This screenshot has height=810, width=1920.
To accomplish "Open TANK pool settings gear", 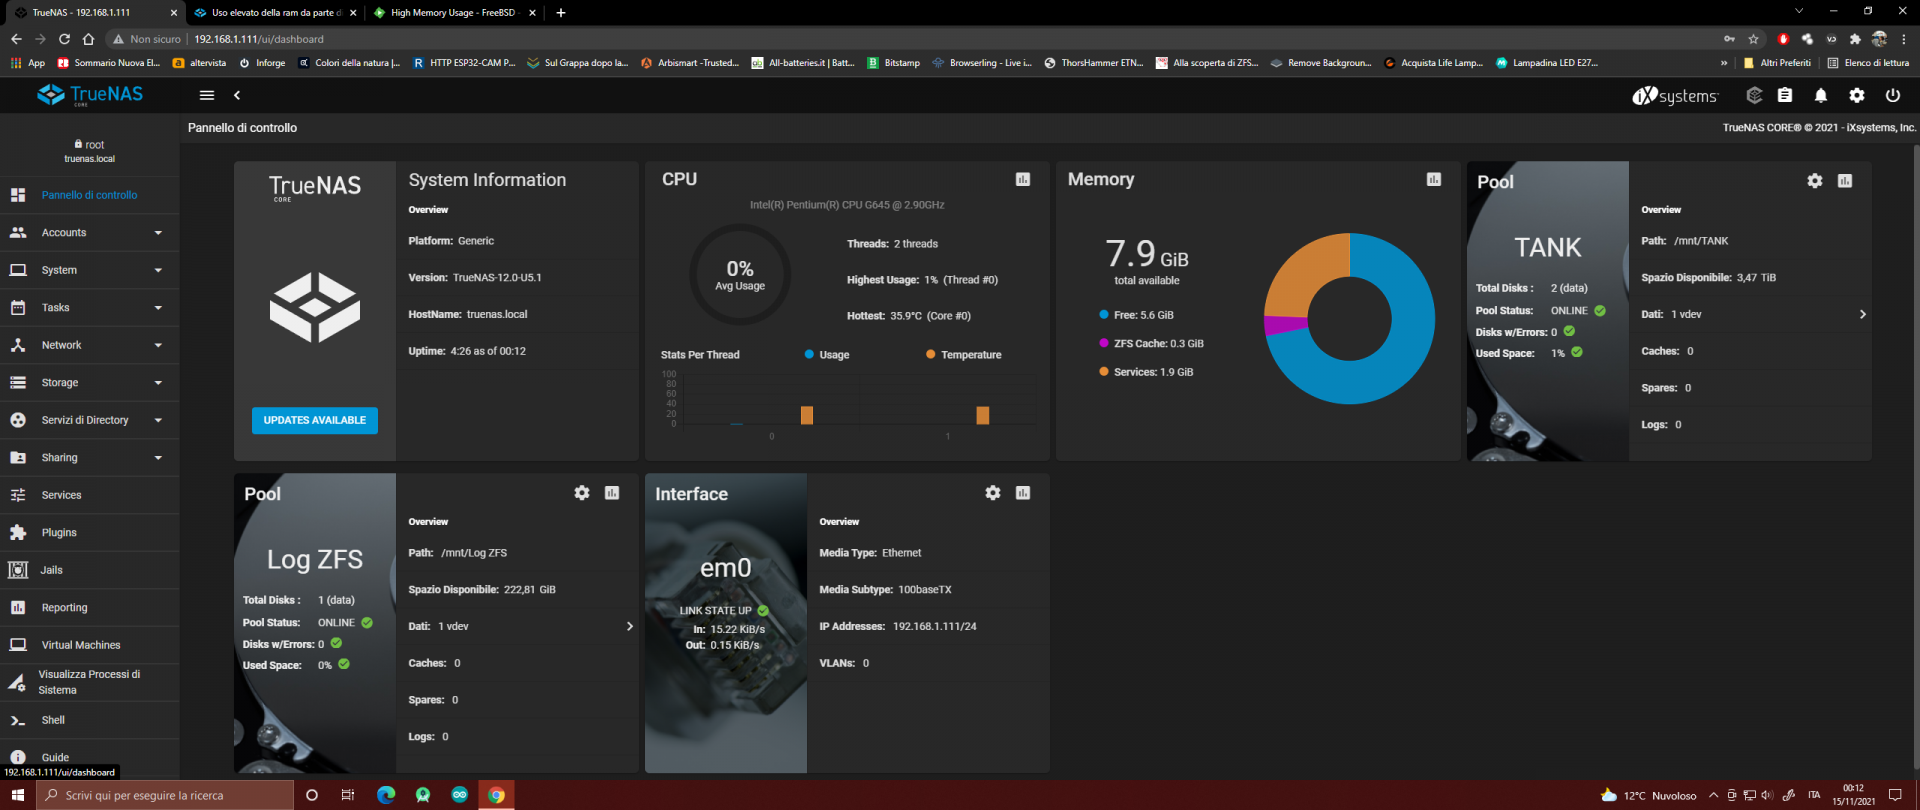I will coord(1814,181).
